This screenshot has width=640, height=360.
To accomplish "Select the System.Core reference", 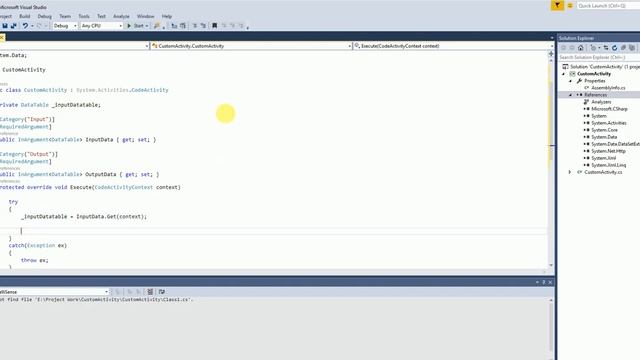I will coord(604,130).
